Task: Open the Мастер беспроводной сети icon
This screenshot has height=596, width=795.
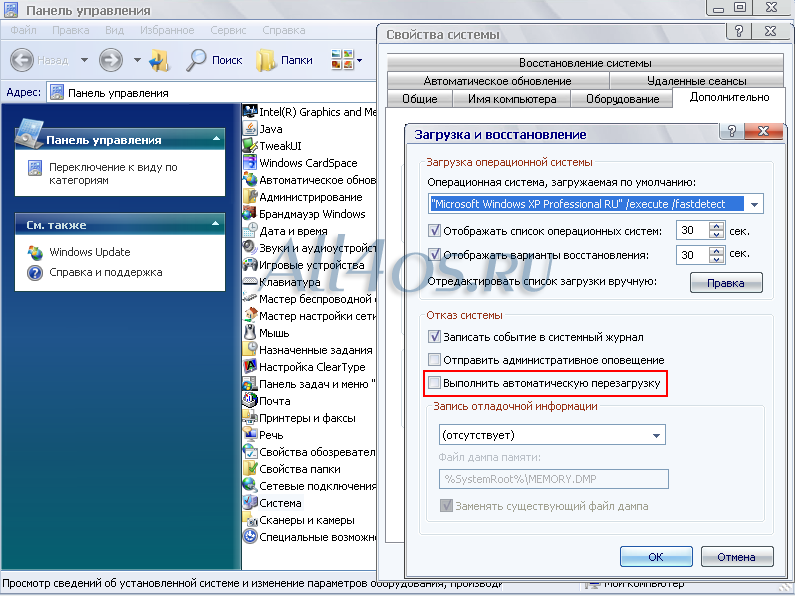Action: point(250,299)
